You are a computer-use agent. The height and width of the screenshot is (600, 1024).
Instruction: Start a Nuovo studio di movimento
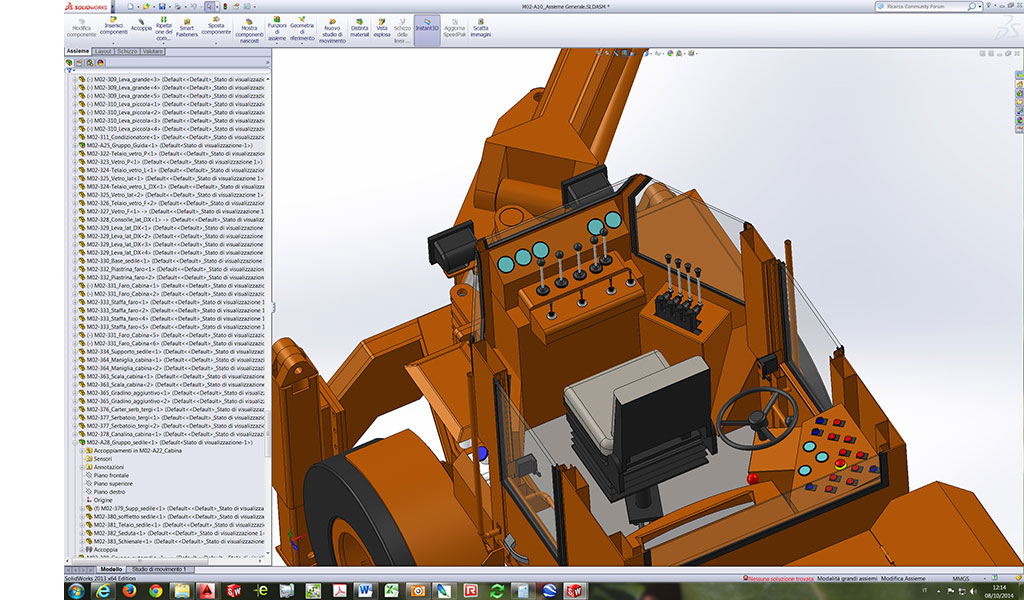pos(331,30)
